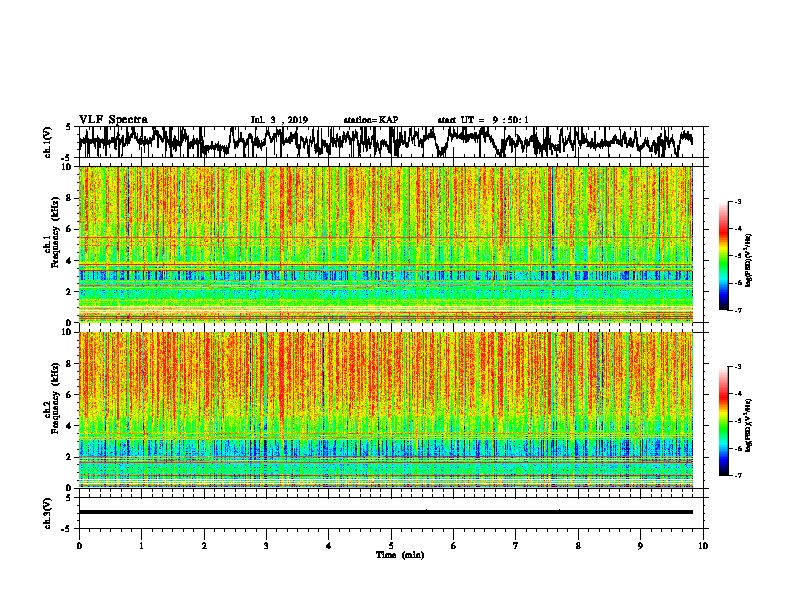
Task: Click the ch.2 "Frequency (kHz)" axis label
Action: pyautogui.click(x=55, y=398)
